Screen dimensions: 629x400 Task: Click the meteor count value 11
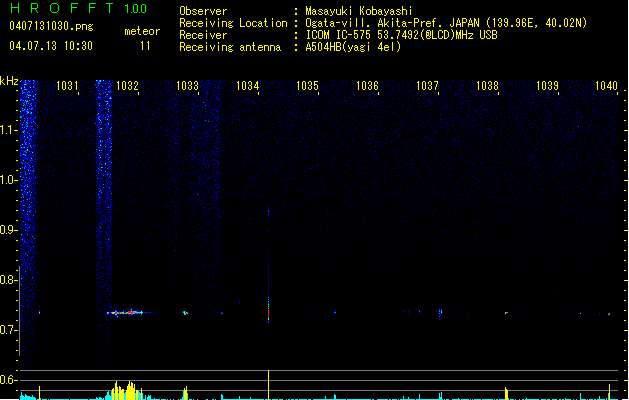[145, 46]
